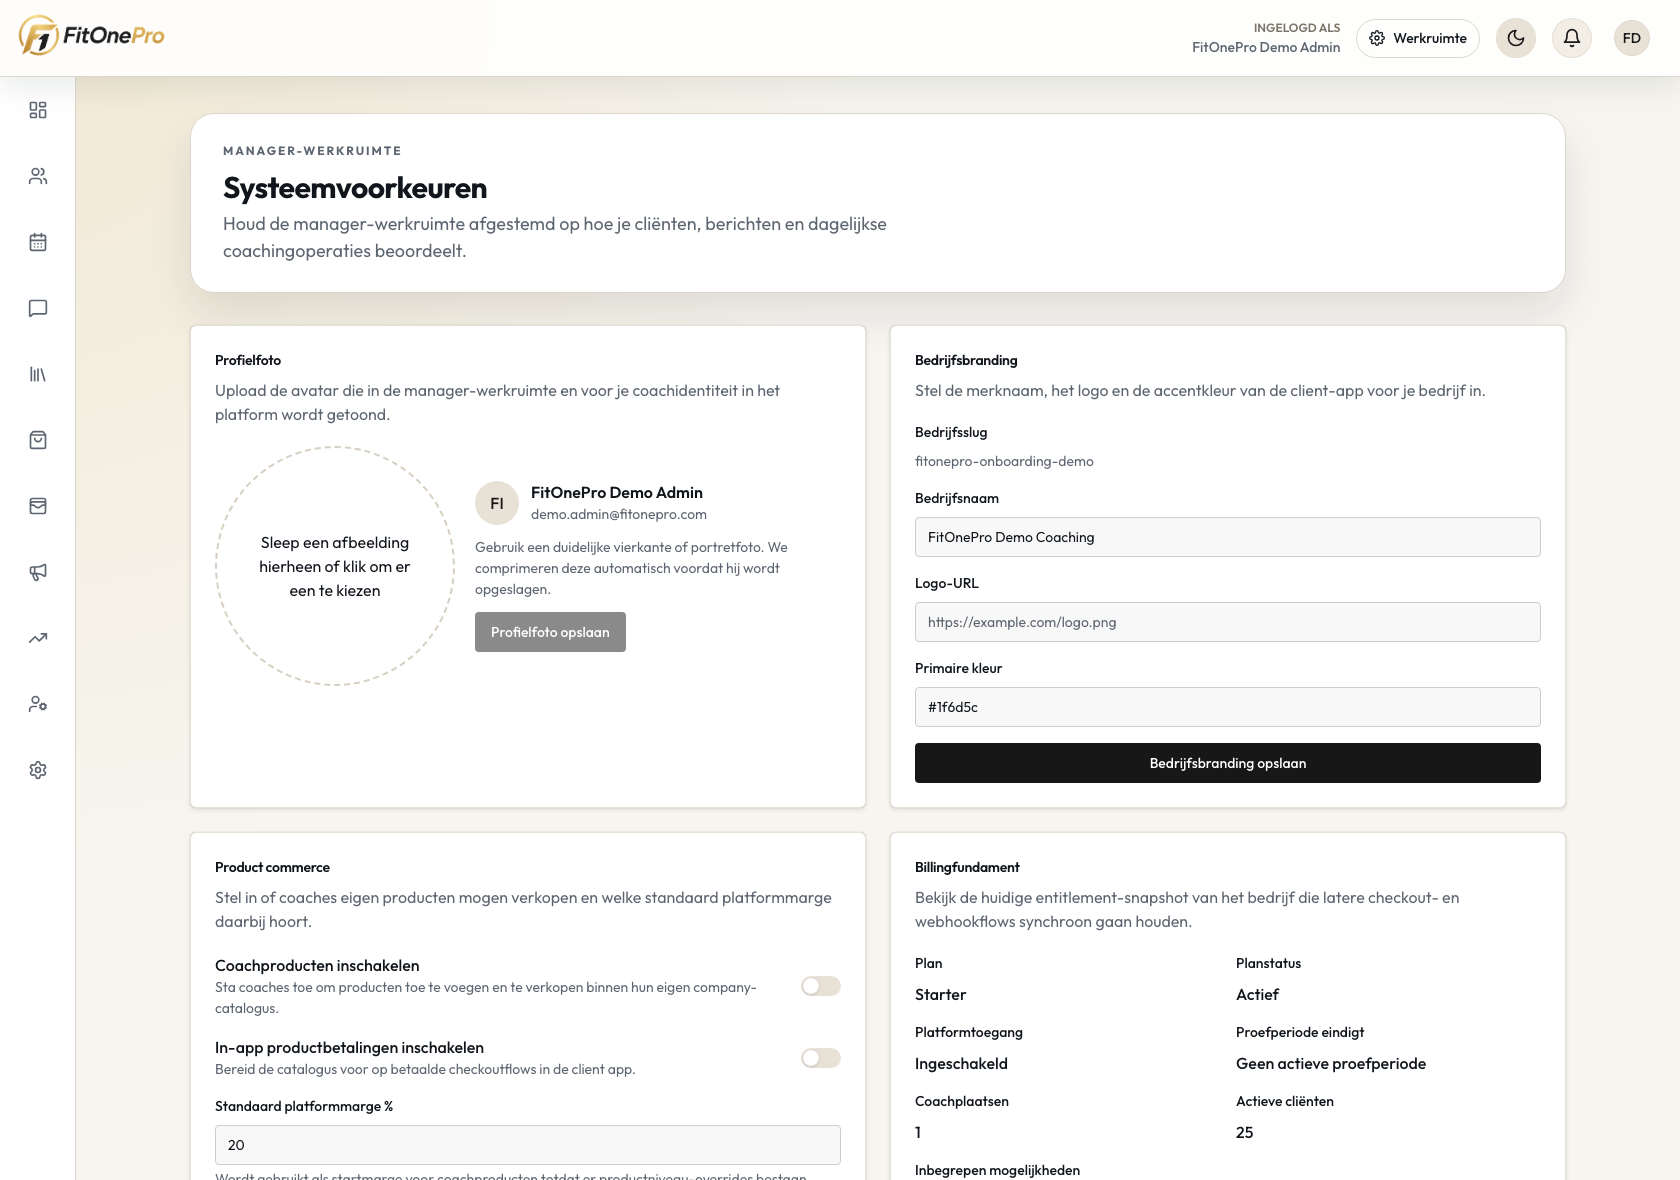Click Bedrijfsbranding opslaan button
Screen dimensions: 1680x1180
(1228, 763)
